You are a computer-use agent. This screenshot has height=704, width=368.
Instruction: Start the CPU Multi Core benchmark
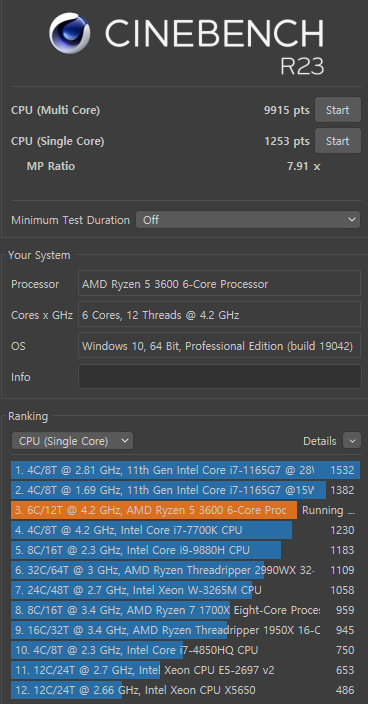[x=337, y=110]
